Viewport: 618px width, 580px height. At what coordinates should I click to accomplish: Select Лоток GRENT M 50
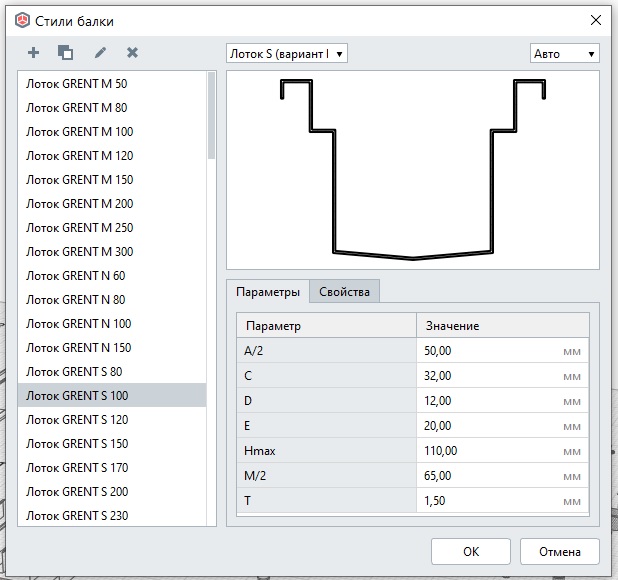112,84
